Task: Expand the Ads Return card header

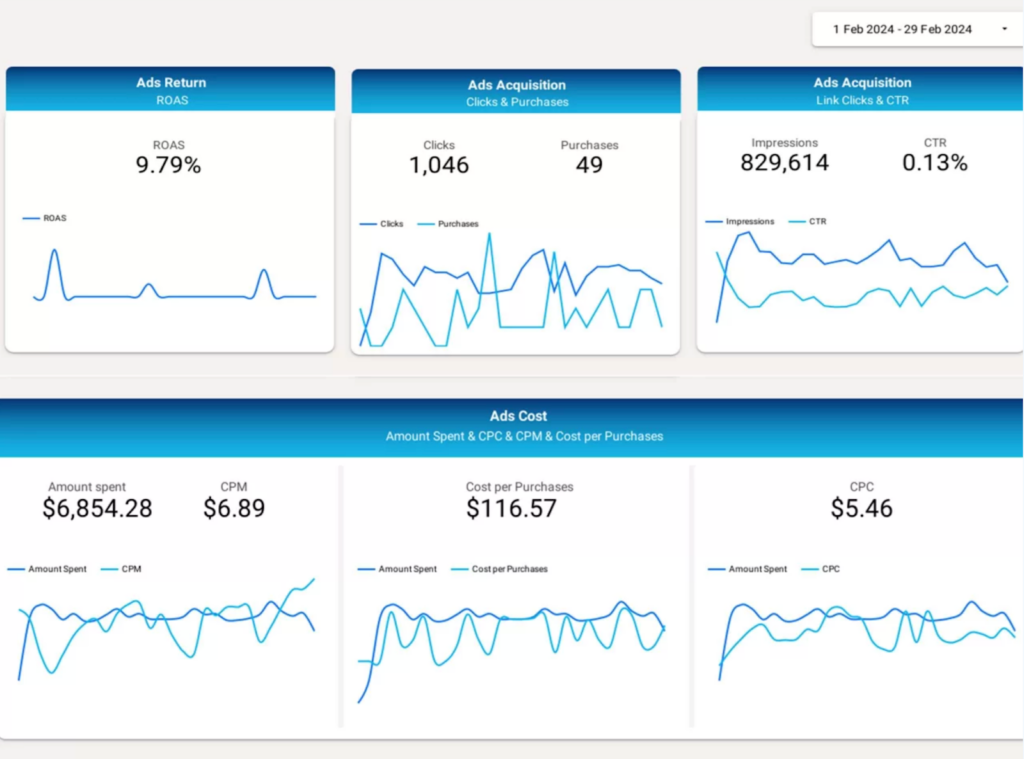Action: tap(169, 90)
